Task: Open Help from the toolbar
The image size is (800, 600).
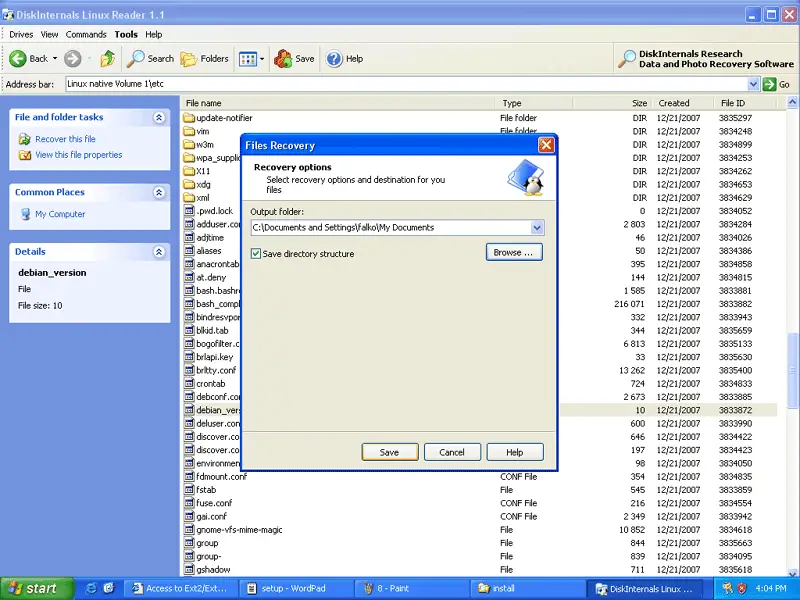Action: point(334,59)
